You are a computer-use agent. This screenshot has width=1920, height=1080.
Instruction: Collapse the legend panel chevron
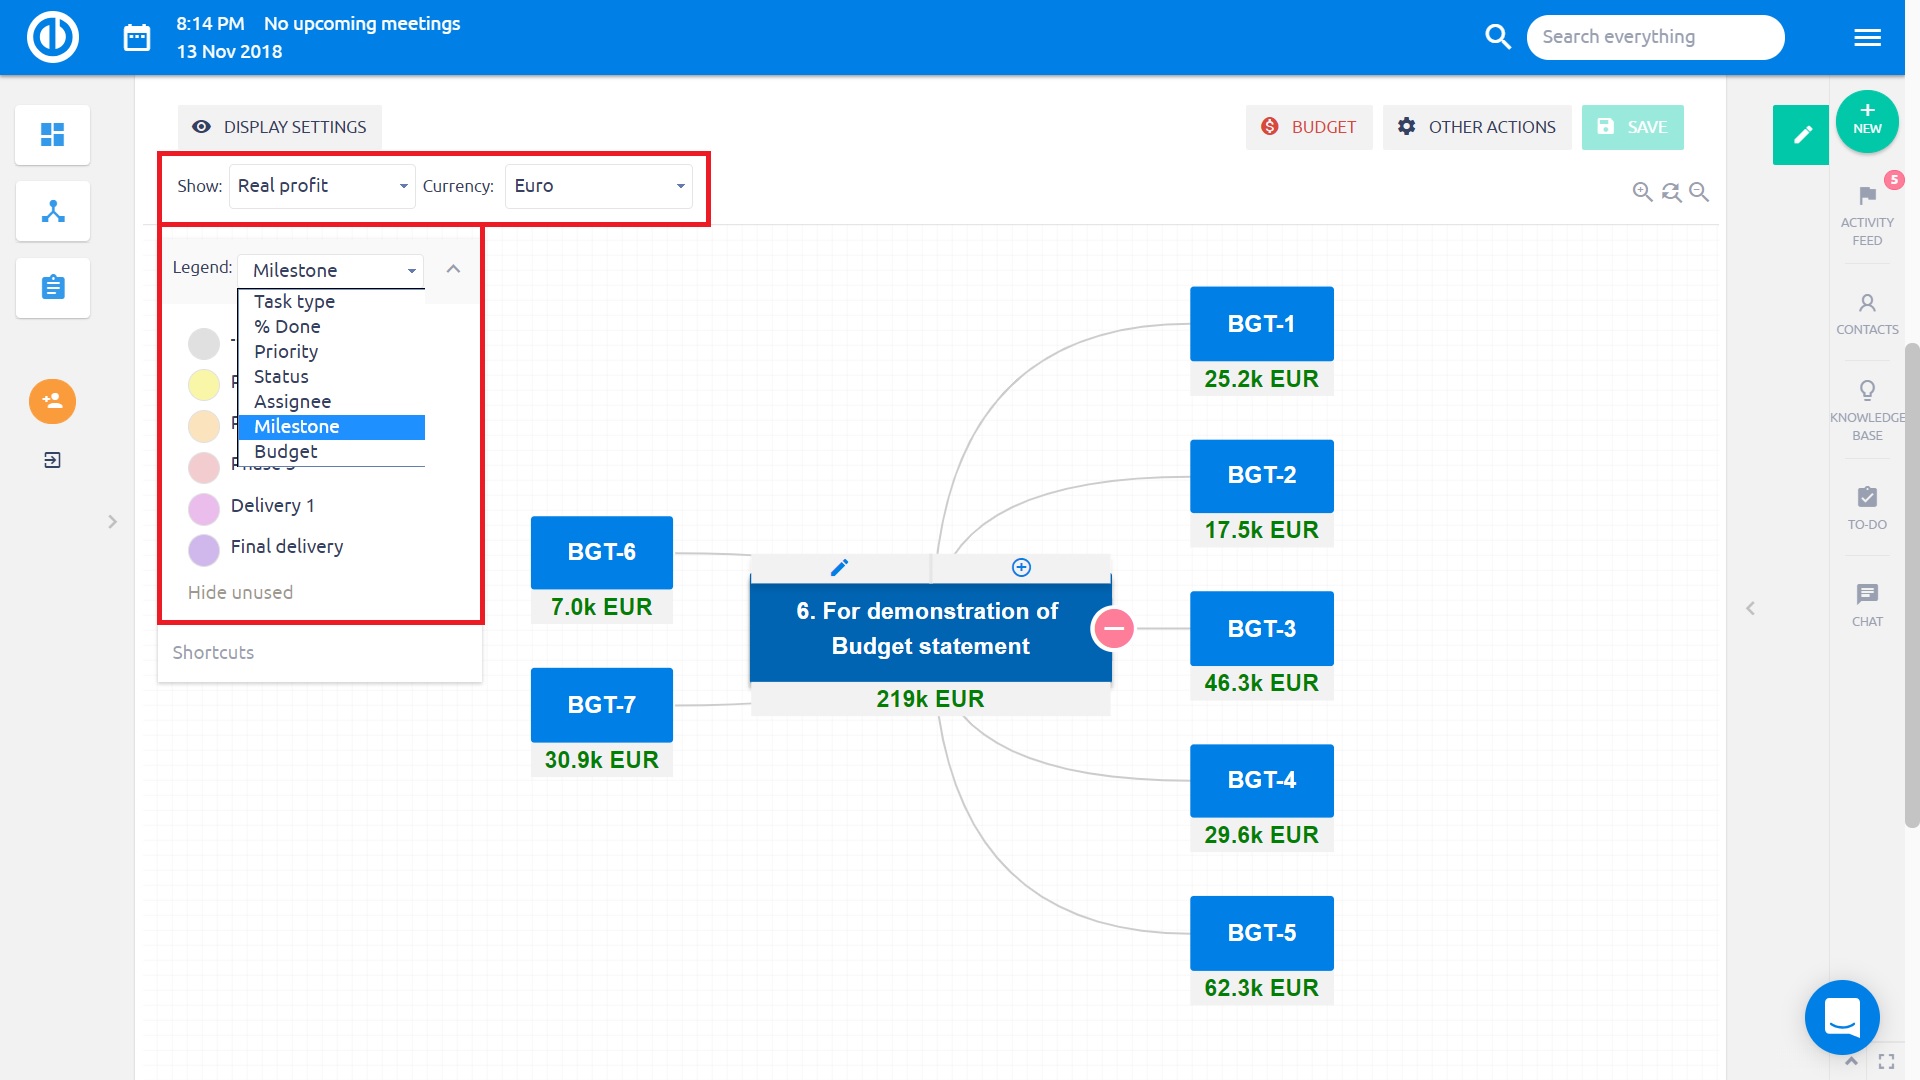click(453, 269)
